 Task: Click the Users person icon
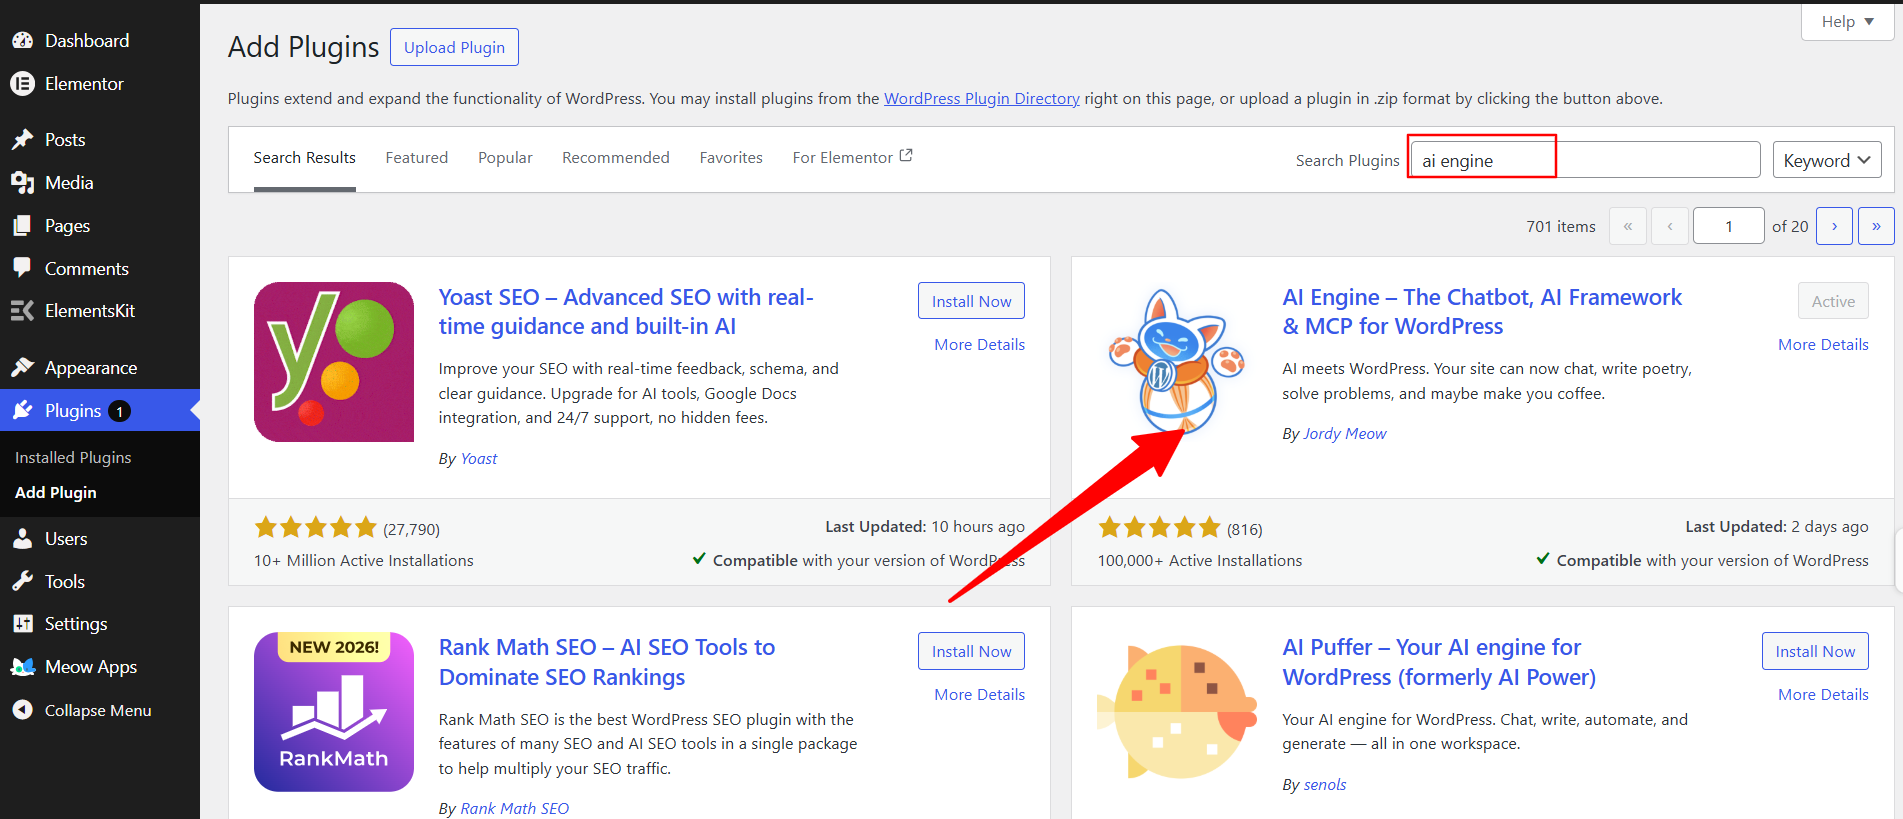pyautogui.click(x=22, y=539)
